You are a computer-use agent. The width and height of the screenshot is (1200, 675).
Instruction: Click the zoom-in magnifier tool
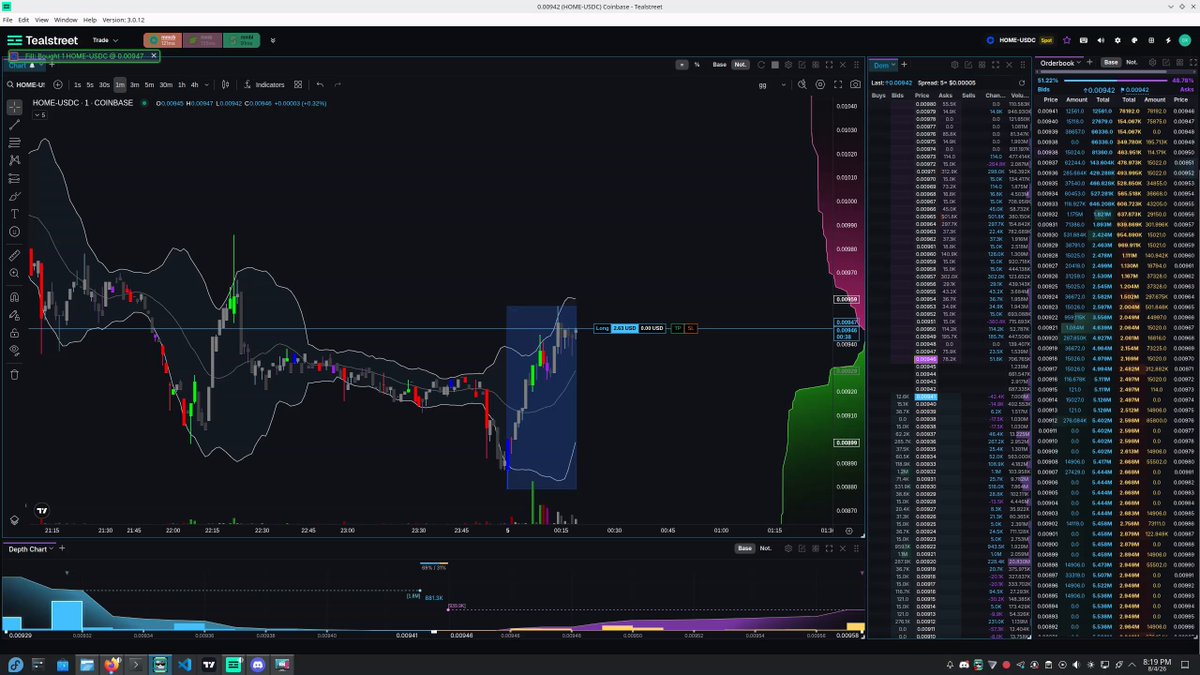pos(14,273)
